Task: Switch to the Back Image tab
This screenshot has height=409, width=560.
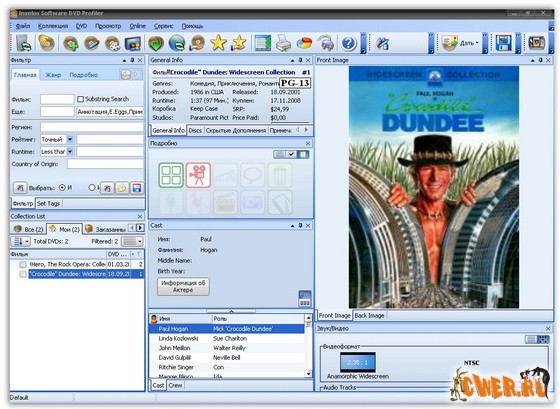Action: 369,316
